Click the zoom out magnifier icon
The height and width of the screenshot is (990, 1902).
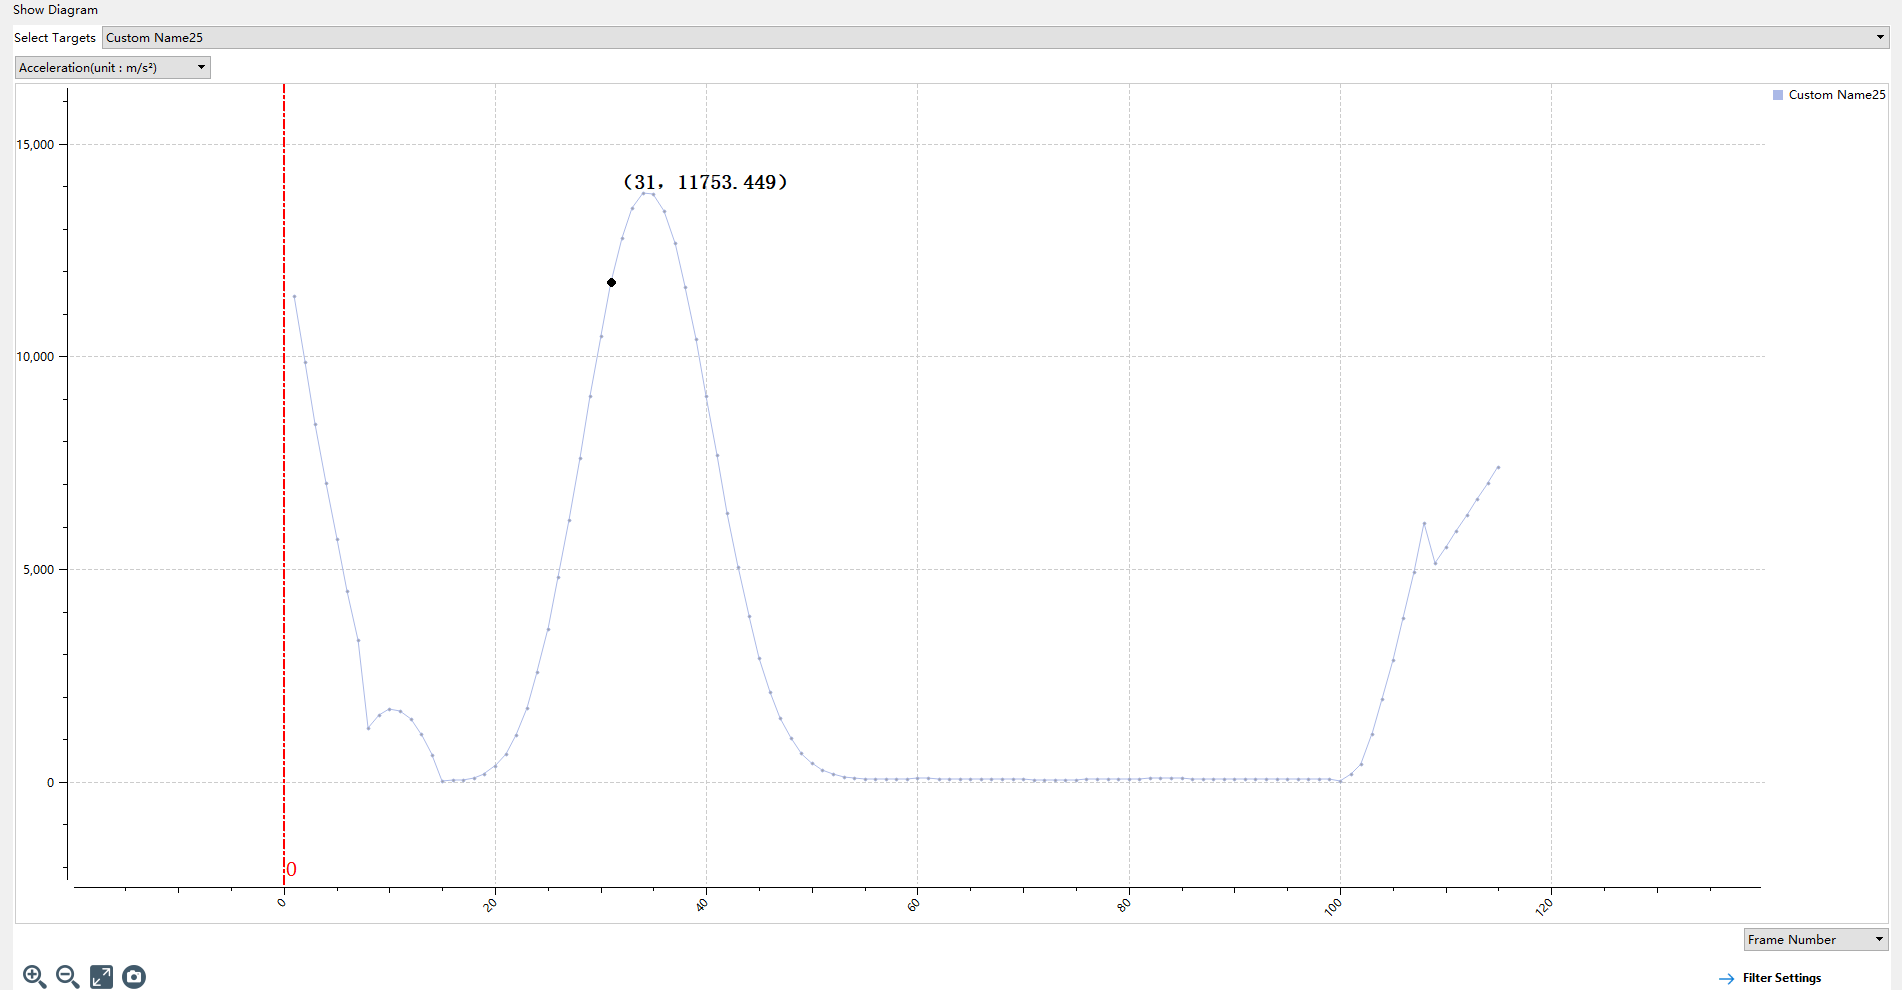pos(67,977)
